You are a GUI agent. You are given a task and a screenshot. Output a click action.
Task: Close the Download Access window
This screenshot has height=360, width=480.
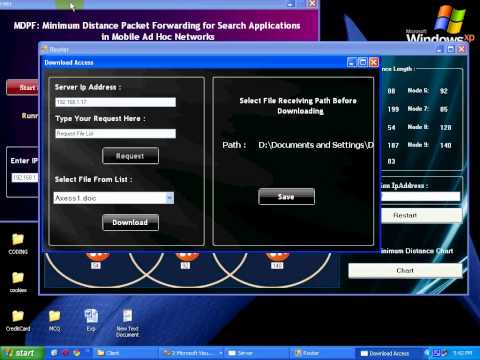pyautogui.click(x=374, y=62)
